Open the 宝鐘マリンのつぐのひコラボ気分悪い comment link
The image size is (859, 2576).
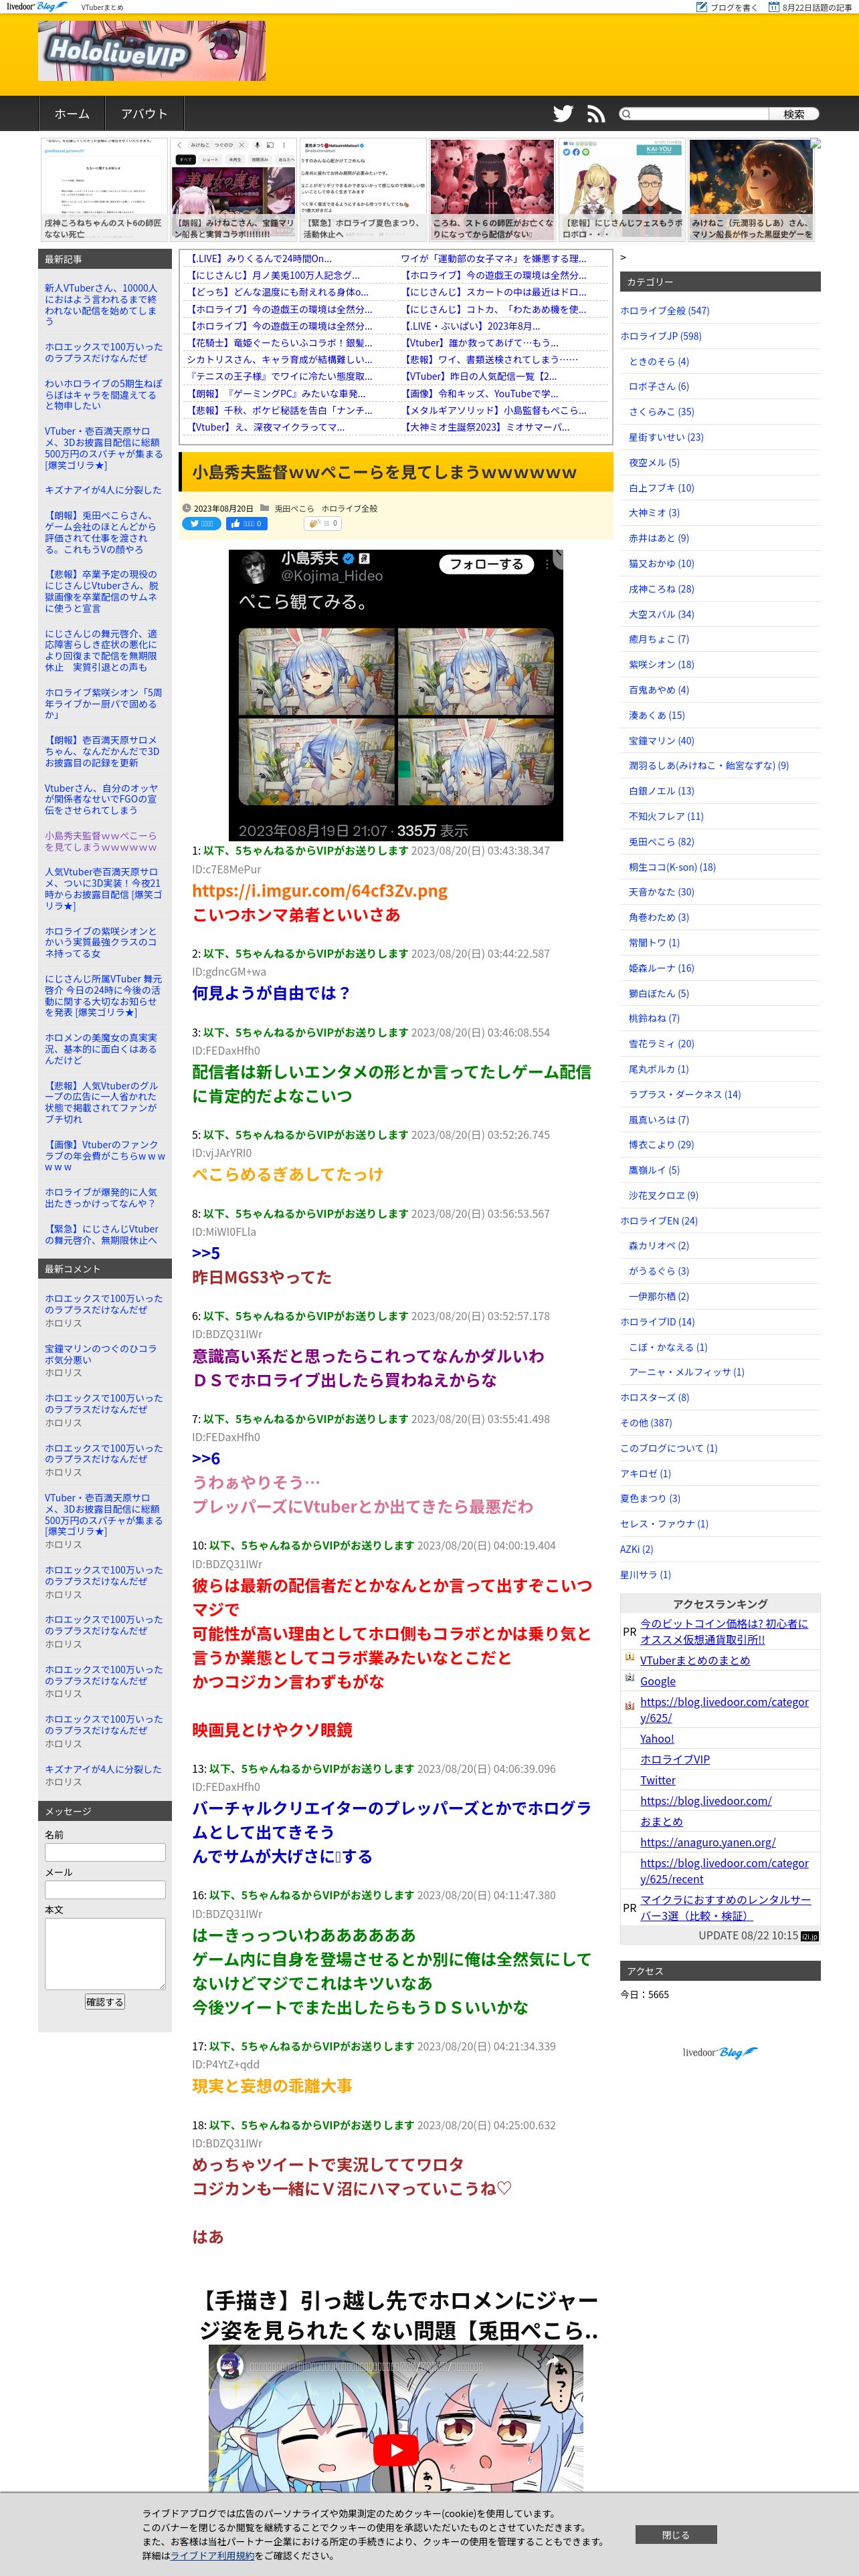point(100,1354)
